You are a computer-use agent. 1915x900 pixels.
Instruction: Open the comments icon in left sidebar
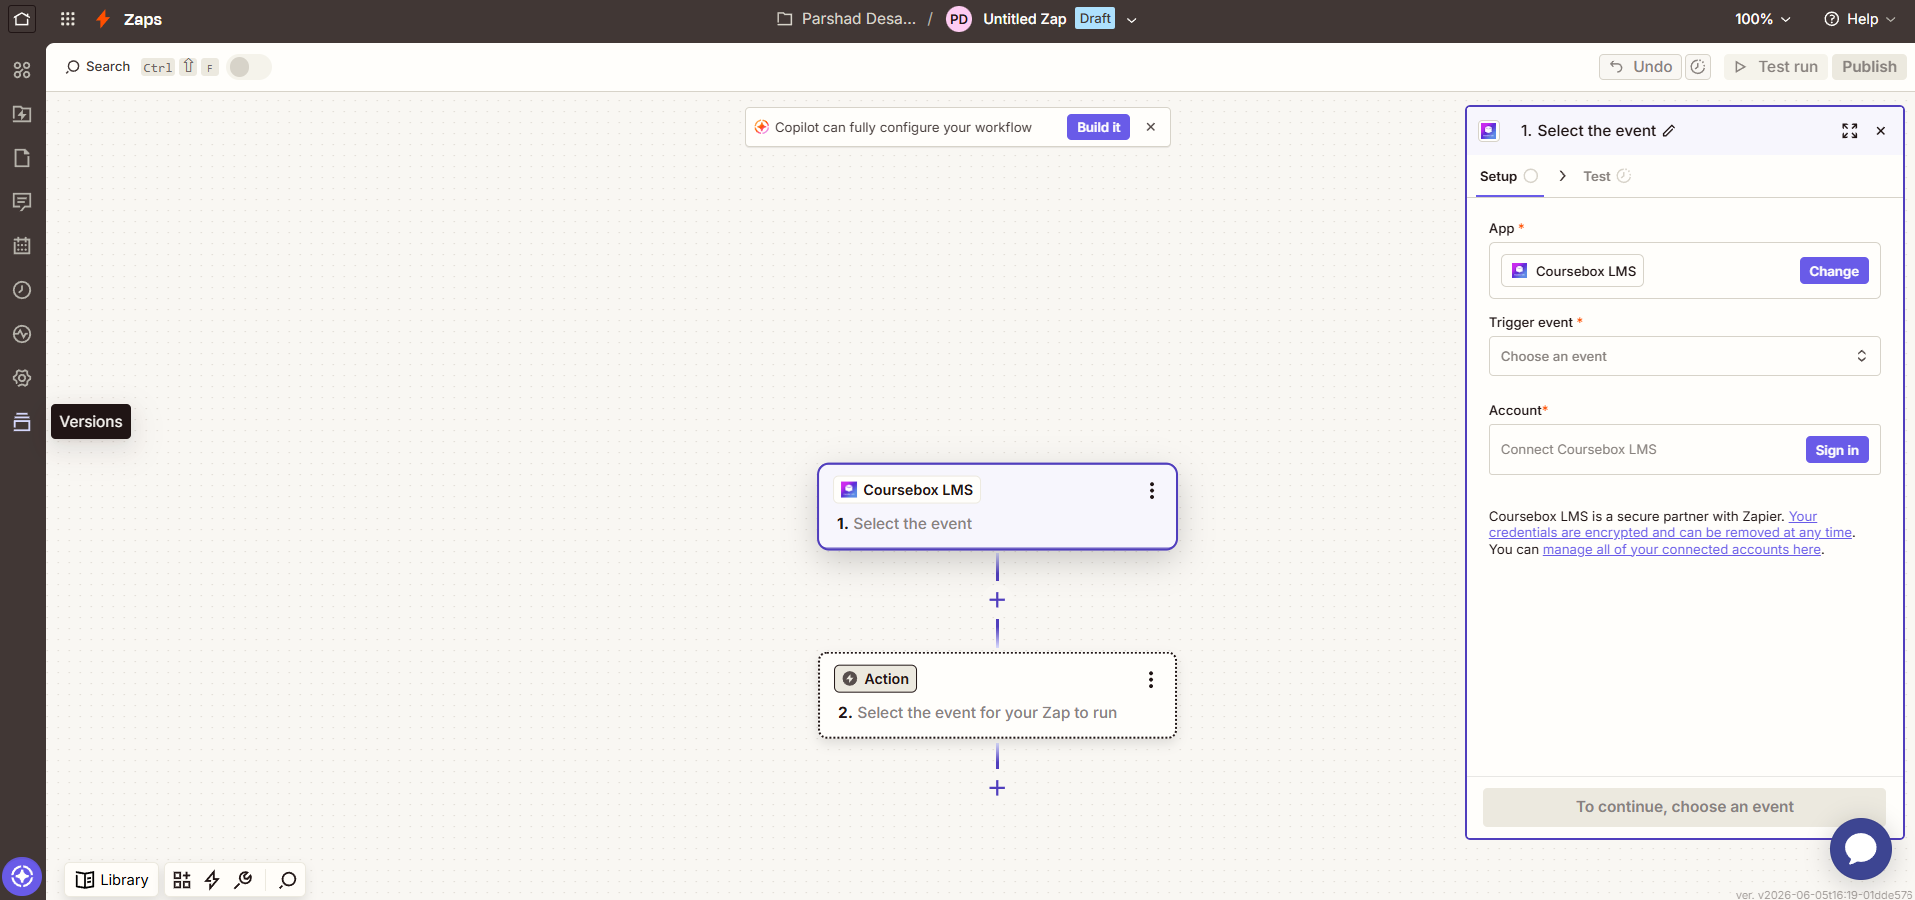pos(22,202)
